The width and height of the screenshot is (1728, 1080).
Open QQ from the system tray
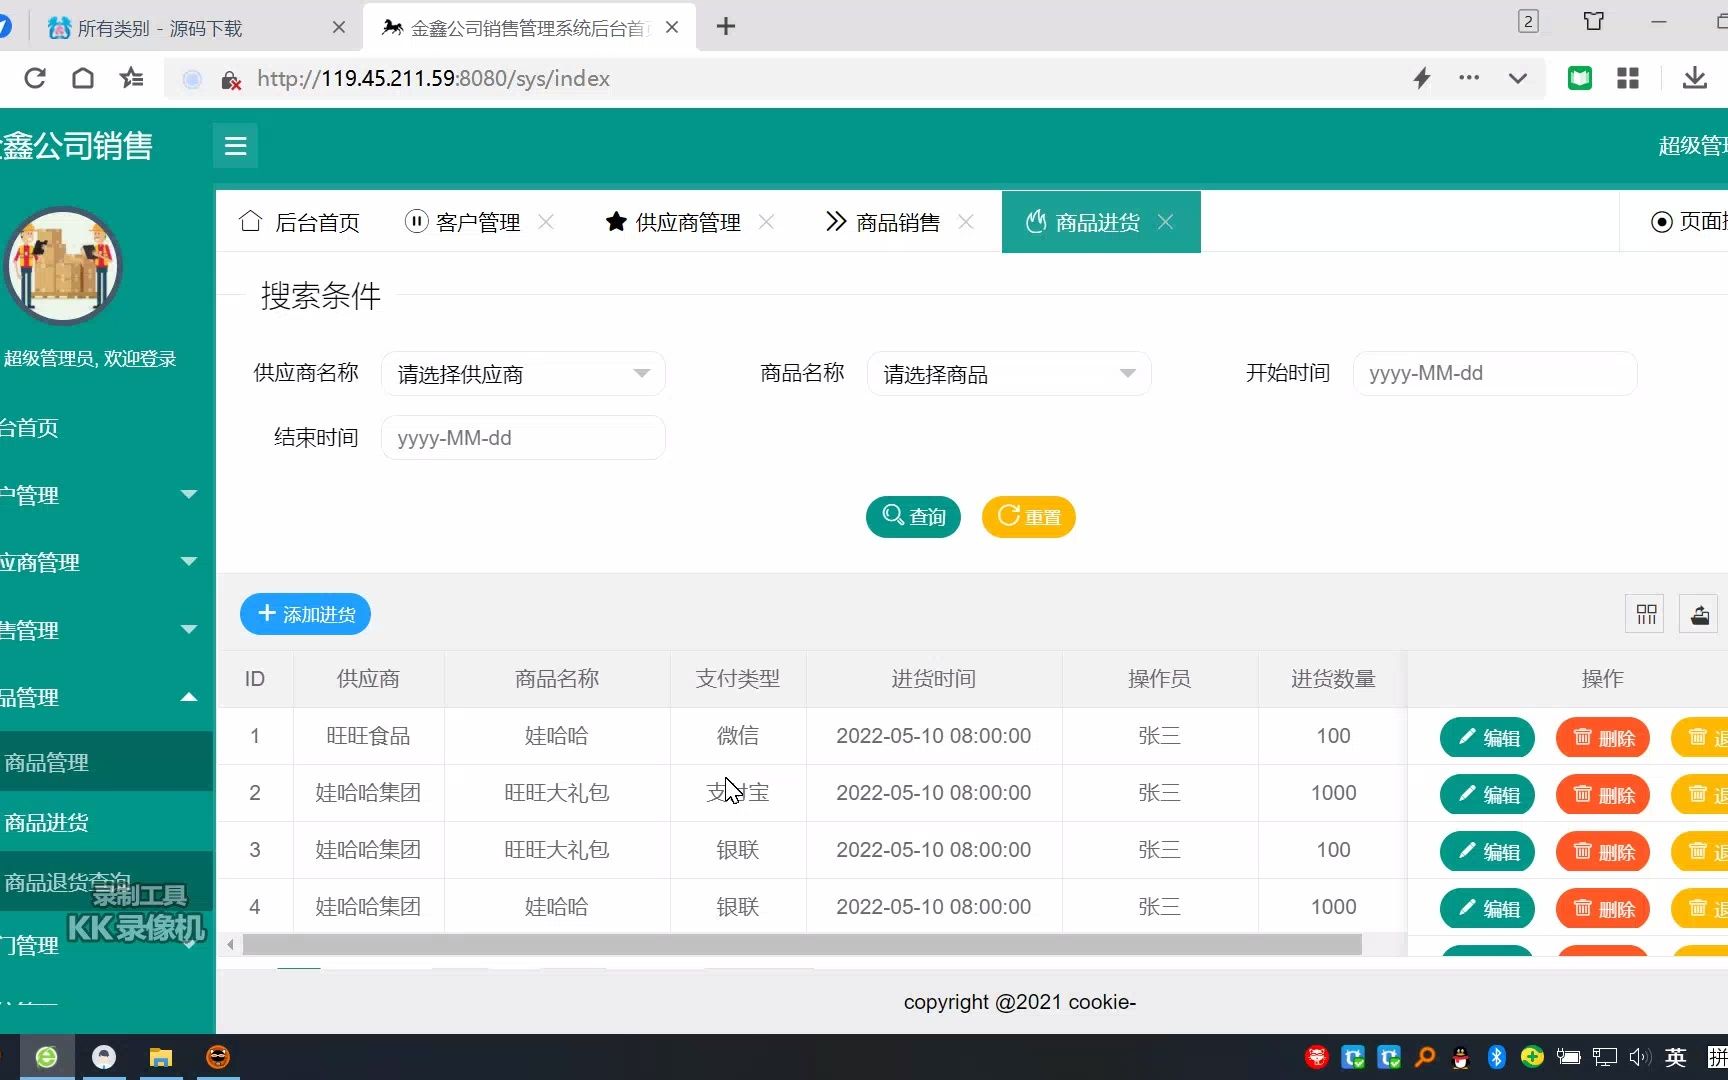click(1460, 1057)
